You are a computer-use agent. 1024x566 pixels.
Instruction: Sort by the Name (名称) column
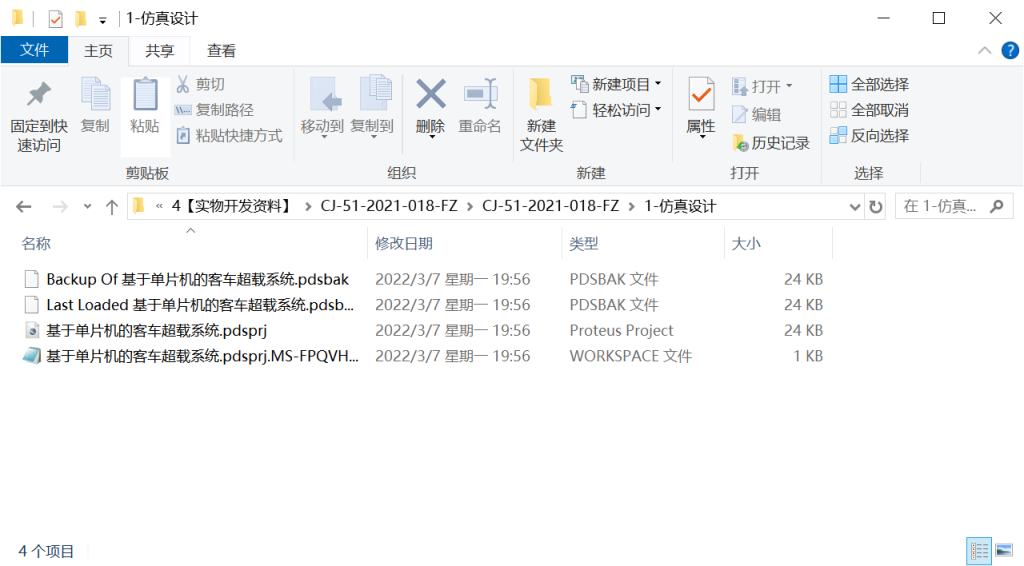[x=36, y=244]
